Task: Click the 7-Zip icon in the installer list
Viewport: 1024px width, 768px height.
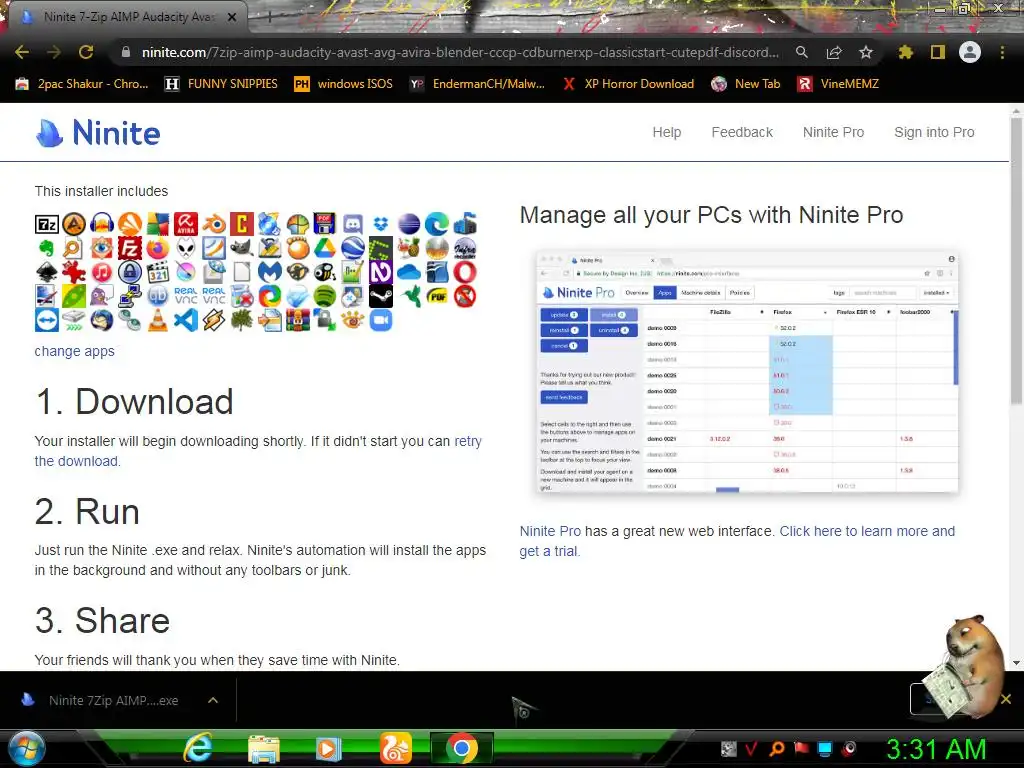Action: (46, 225)
